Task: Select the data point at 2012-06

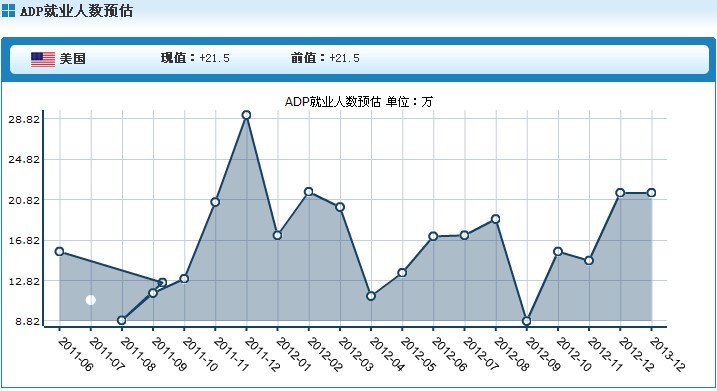Action: point(433,236)
